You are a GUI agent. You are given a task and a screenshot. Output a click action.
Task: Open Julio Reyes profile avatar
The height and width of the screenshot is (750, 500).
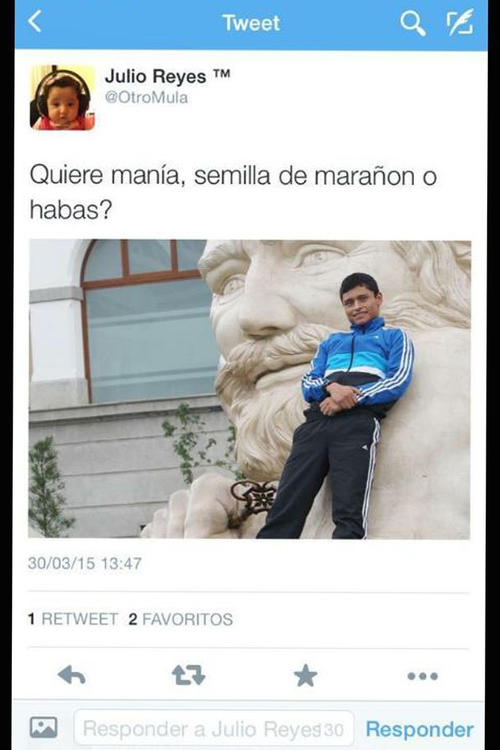[62, 98]
